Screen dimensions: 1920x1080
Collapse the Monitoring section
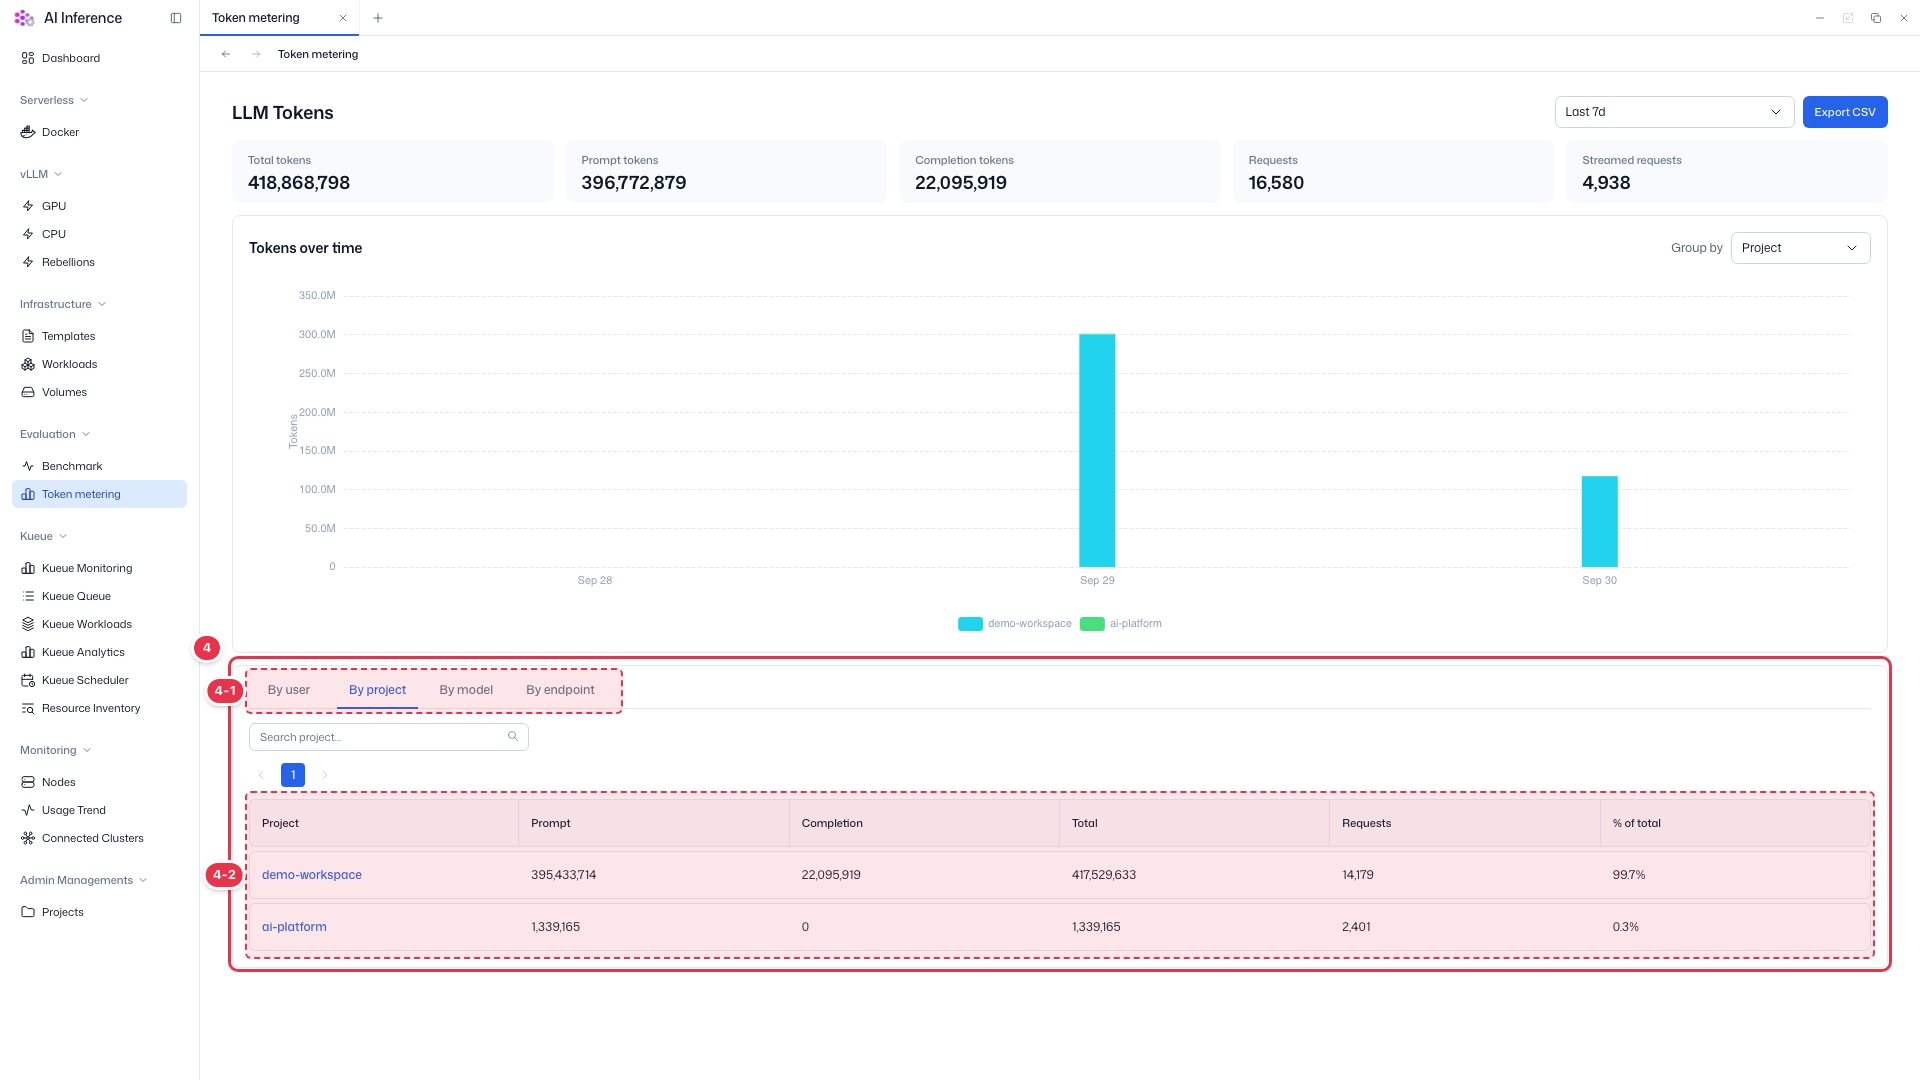click(56, 750)
